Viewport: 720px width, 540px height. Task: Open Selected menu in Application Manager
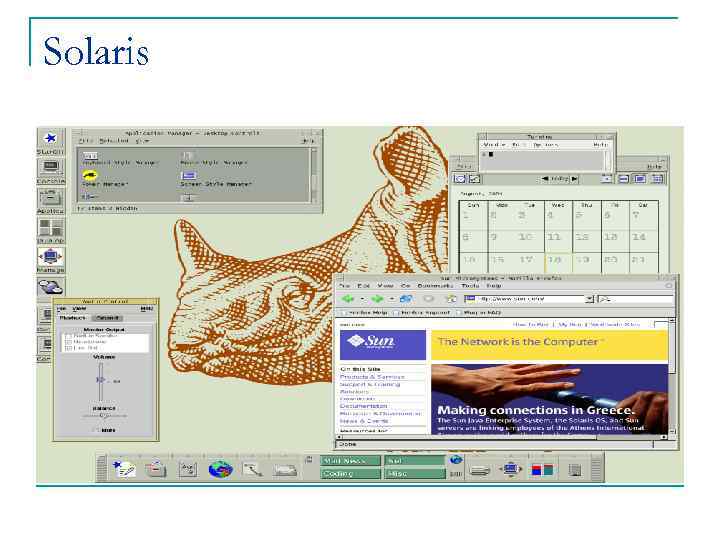(114, 141)
